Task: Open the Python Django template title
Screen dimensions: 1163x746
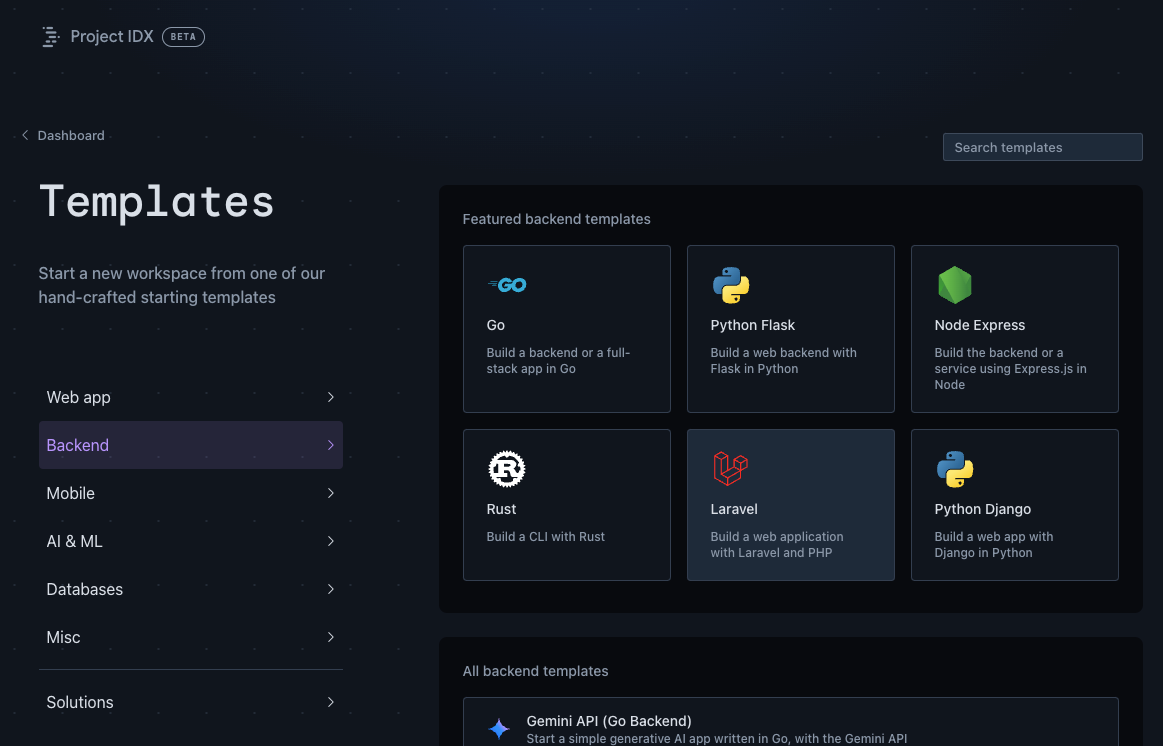Action: pyautogui.click(x=982, y=509)
